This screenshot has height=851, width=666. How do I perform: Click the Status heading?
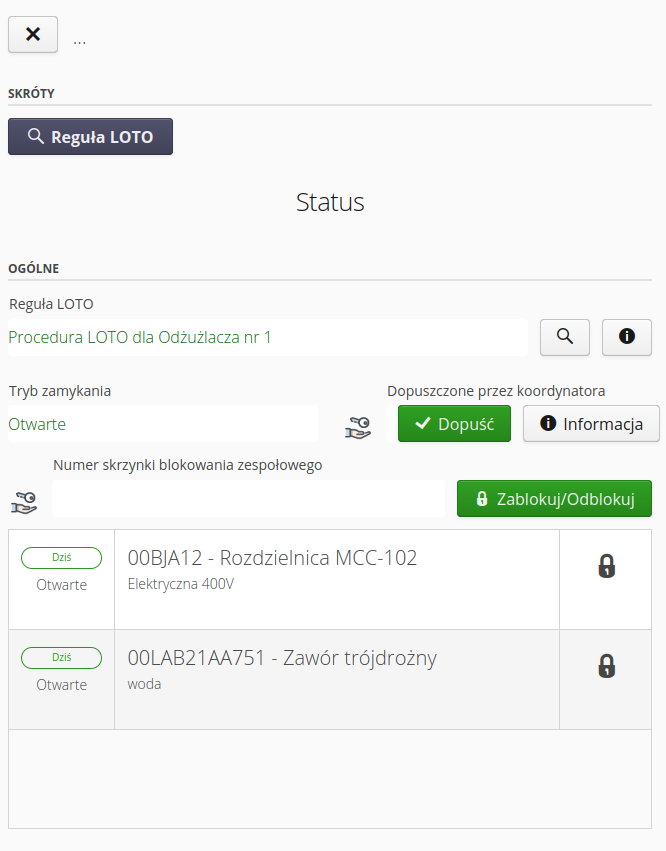[x=330, y=202]
